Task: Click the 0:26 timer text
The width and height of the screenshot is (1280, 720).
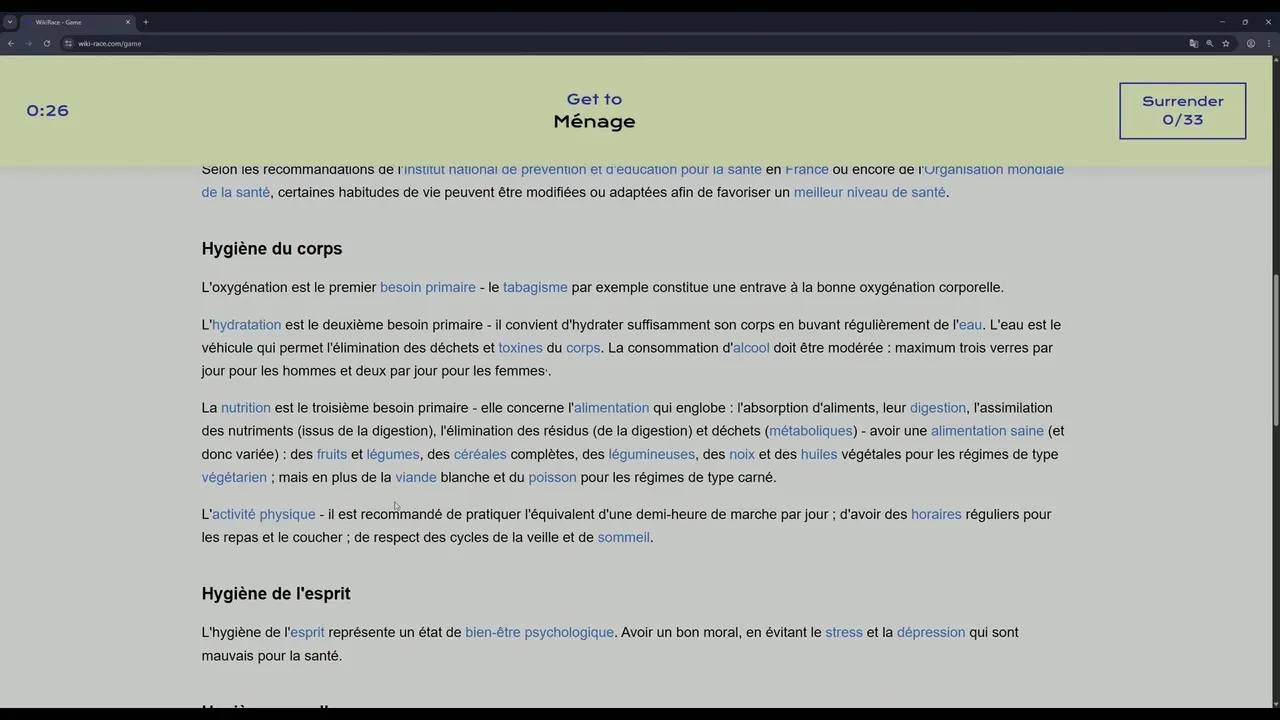Action: (x=47, y=110)
